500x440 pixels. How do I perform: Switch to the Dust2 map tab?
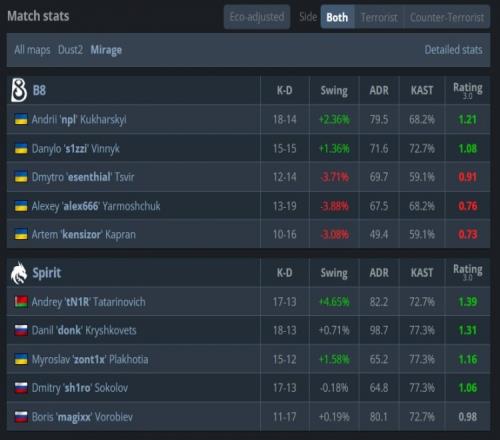tap(70, 50)
